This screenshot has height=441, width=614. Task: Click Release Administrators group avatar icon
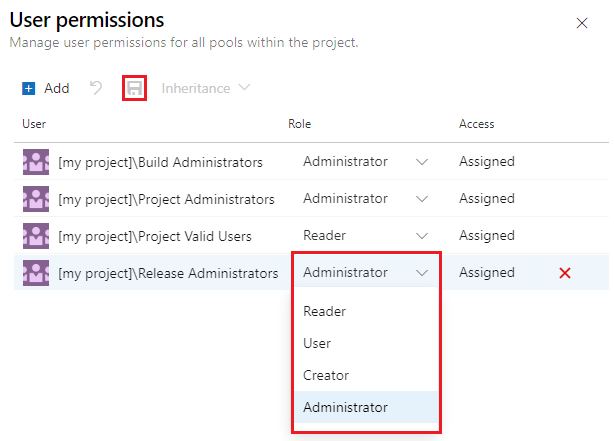36,273
